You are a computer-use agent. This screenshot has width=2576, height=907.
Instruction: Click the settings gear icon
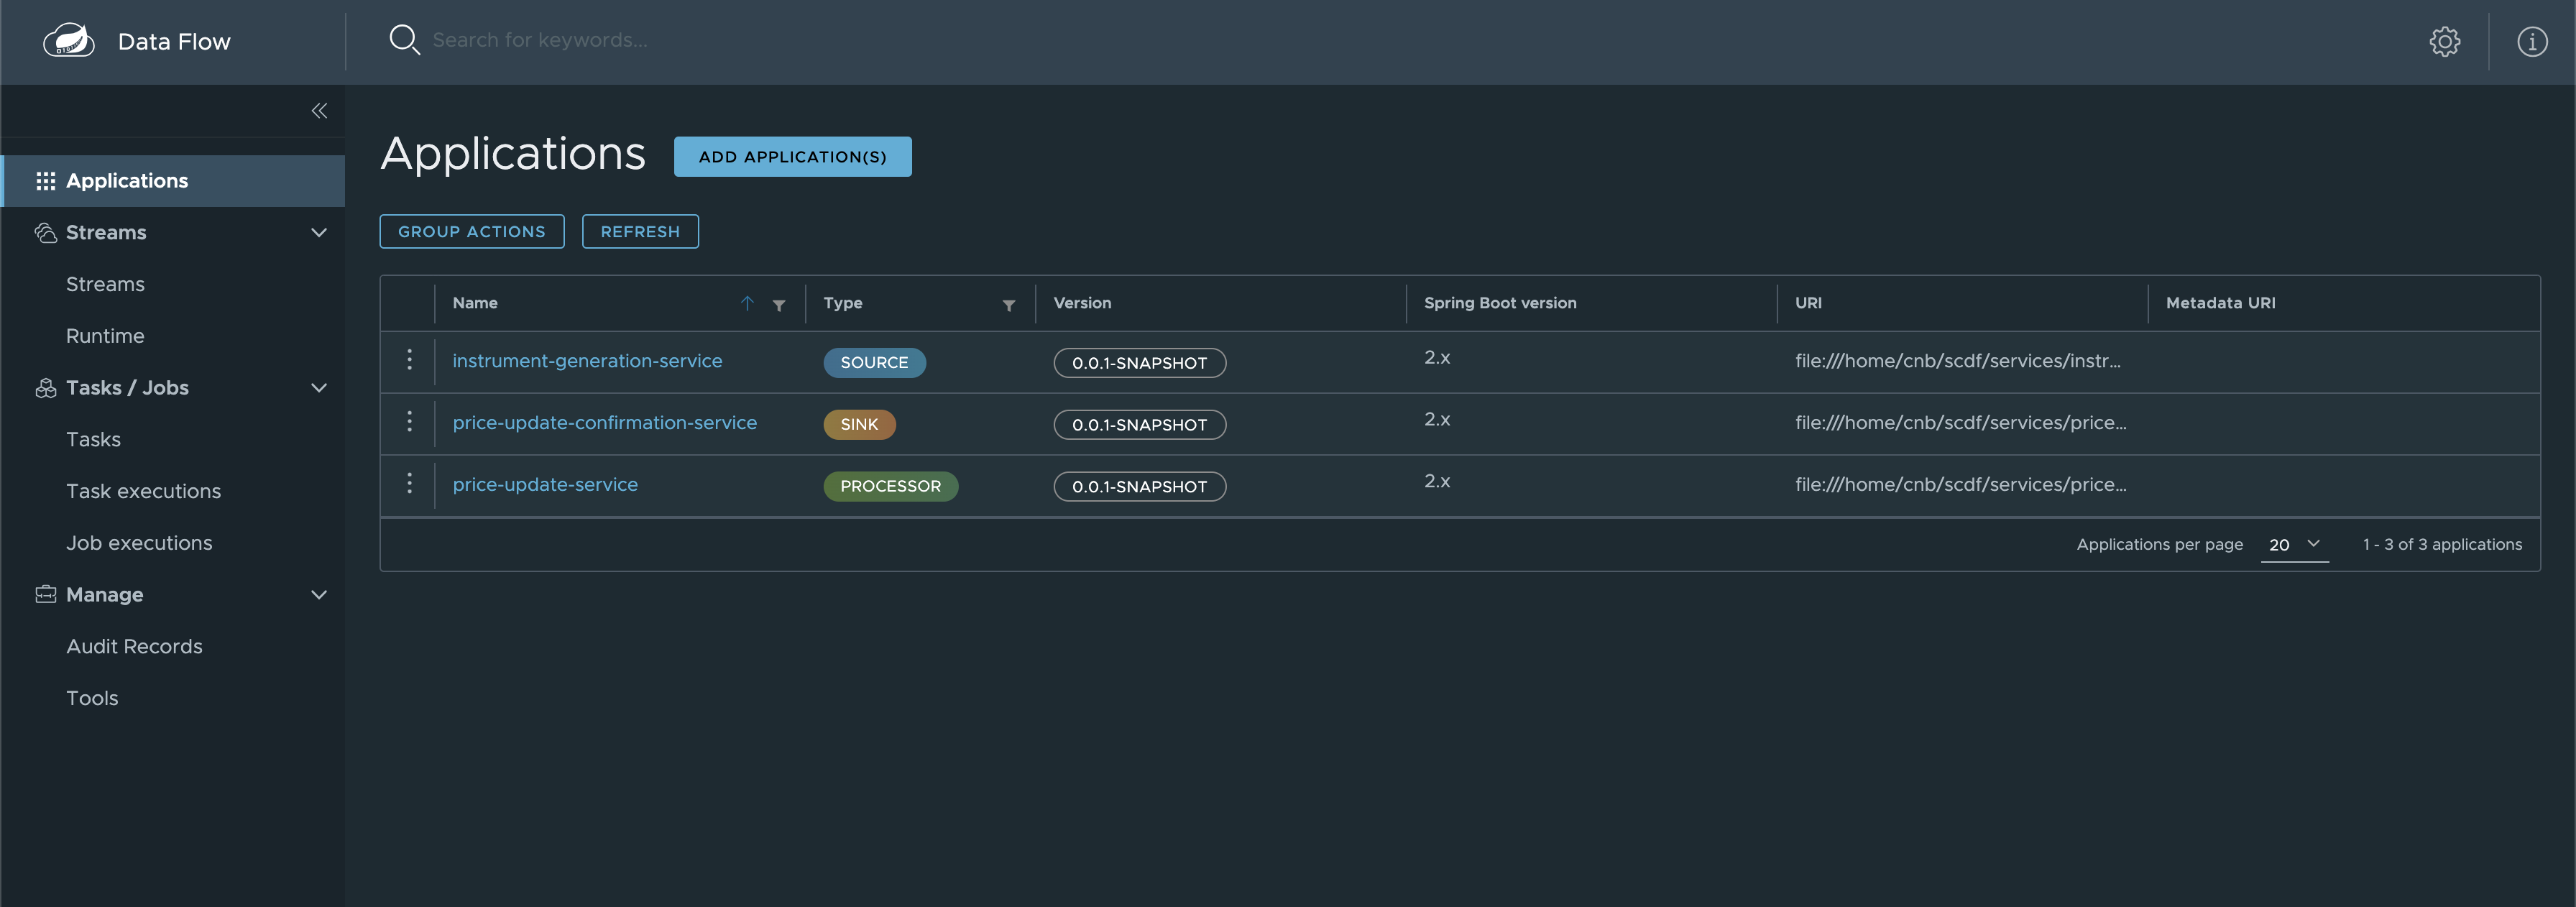click(2444, 42)
